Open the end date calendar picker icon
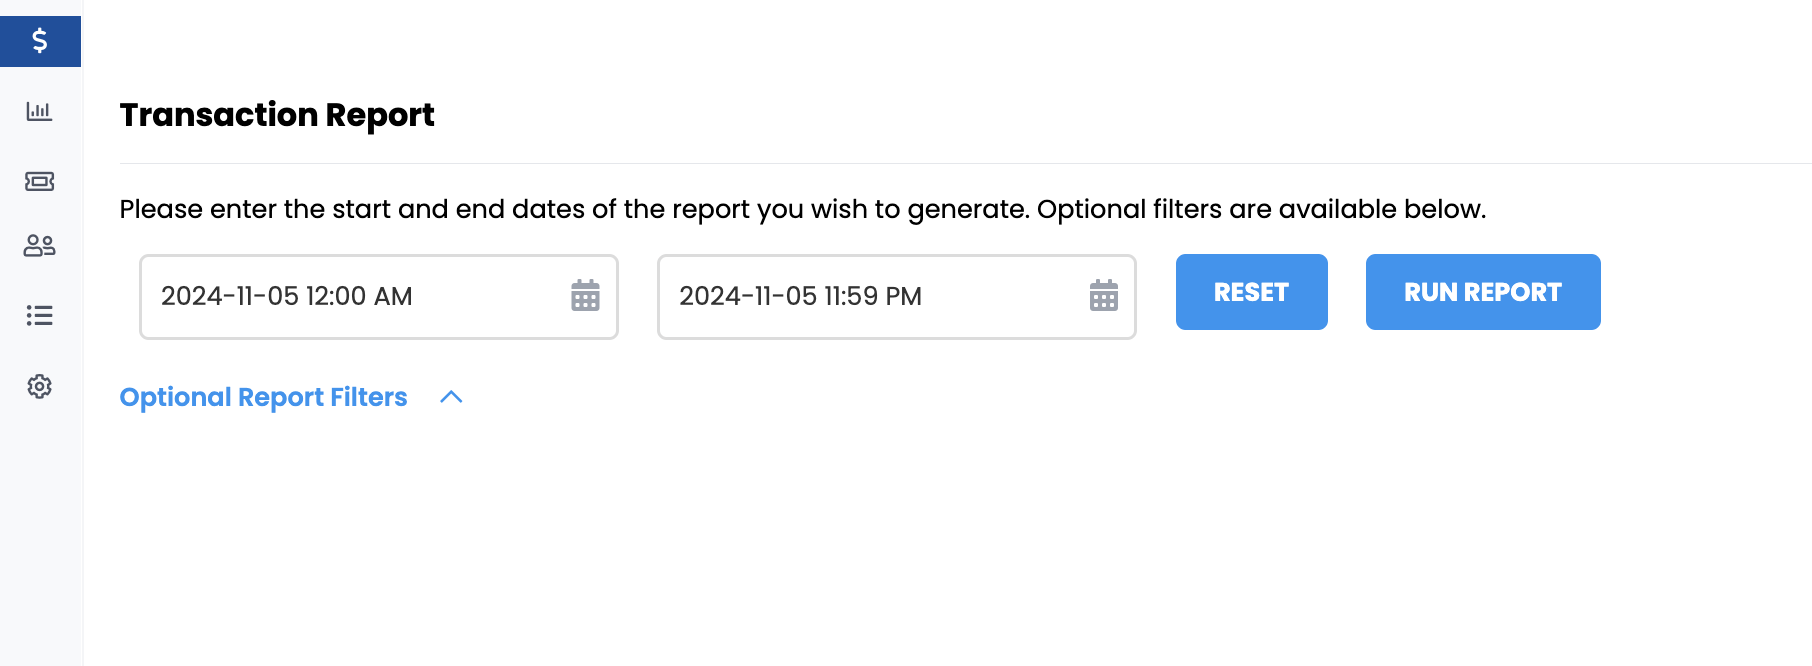1812x666 pixels. (1103, 296)
